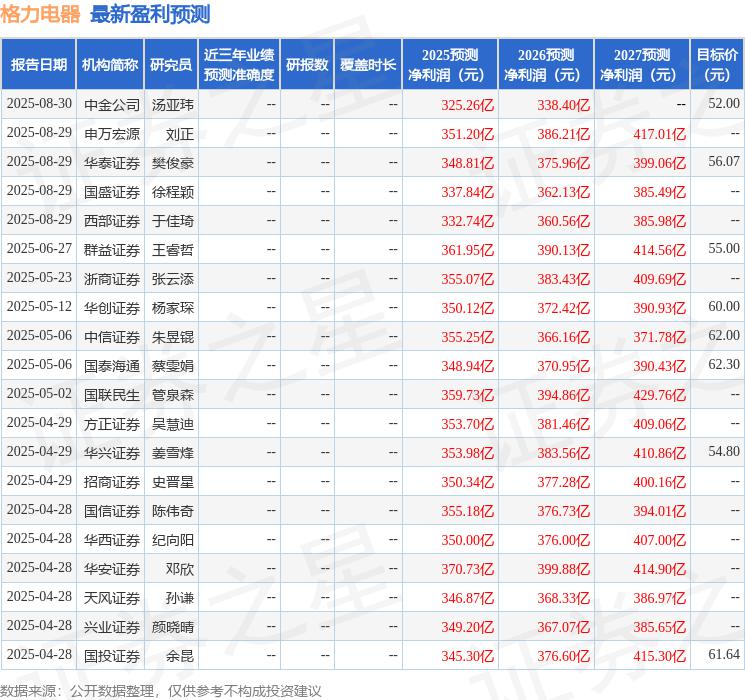
Task: Click the 415.30亿 forecast value
Action: (x=659, y=656)
